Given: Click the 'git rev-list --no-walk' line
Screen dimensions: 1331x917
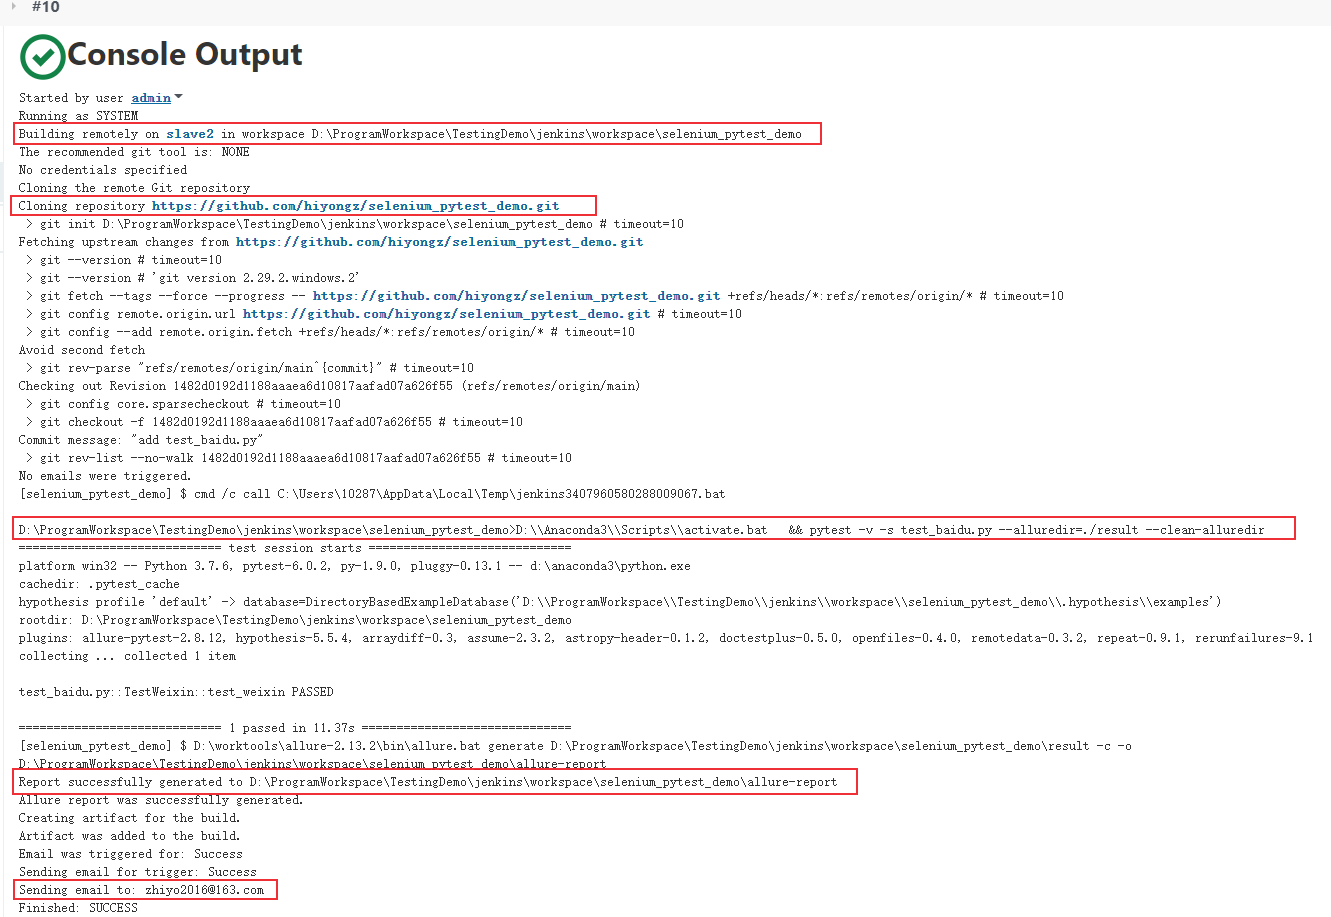Looking at the screenshot, I should pos(299,458).
